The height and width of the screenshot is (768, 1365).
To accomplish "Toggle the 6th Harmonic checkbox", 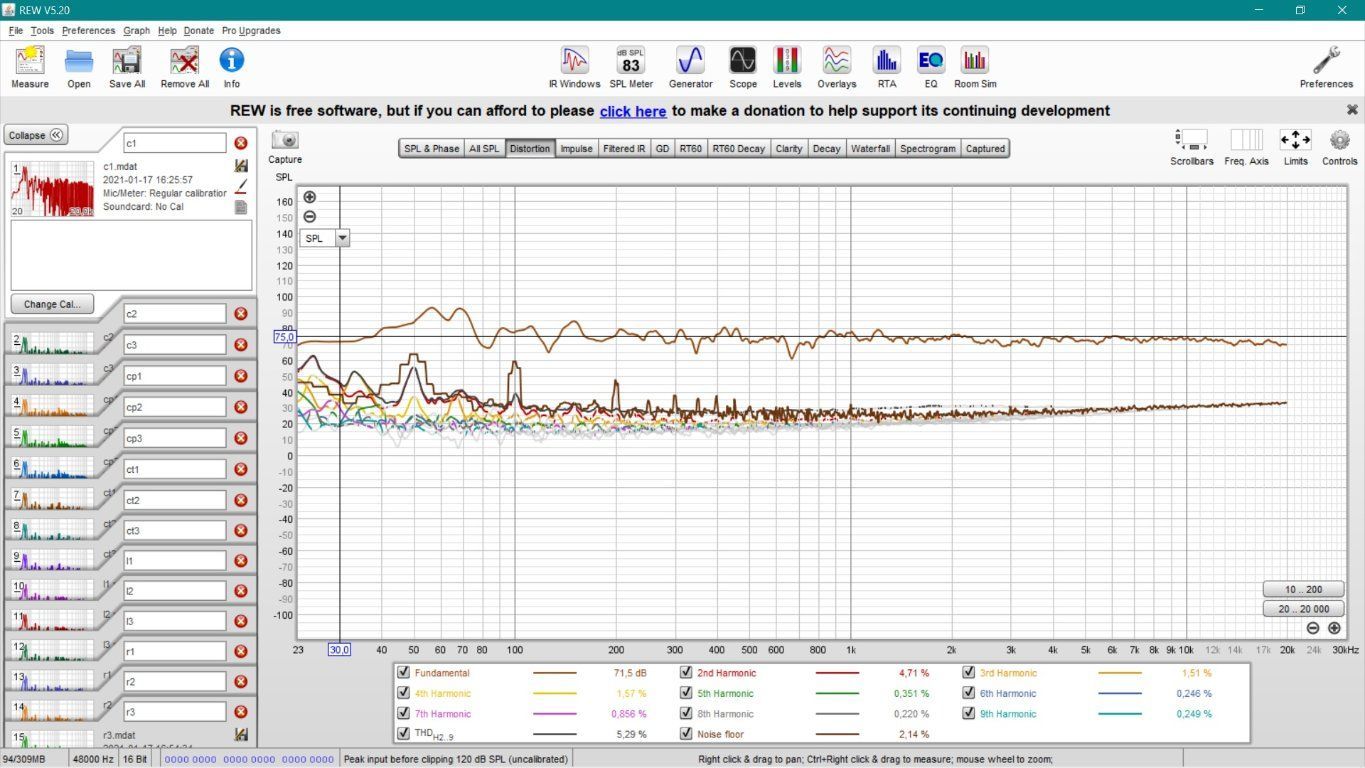I will [x=969, y=693].
